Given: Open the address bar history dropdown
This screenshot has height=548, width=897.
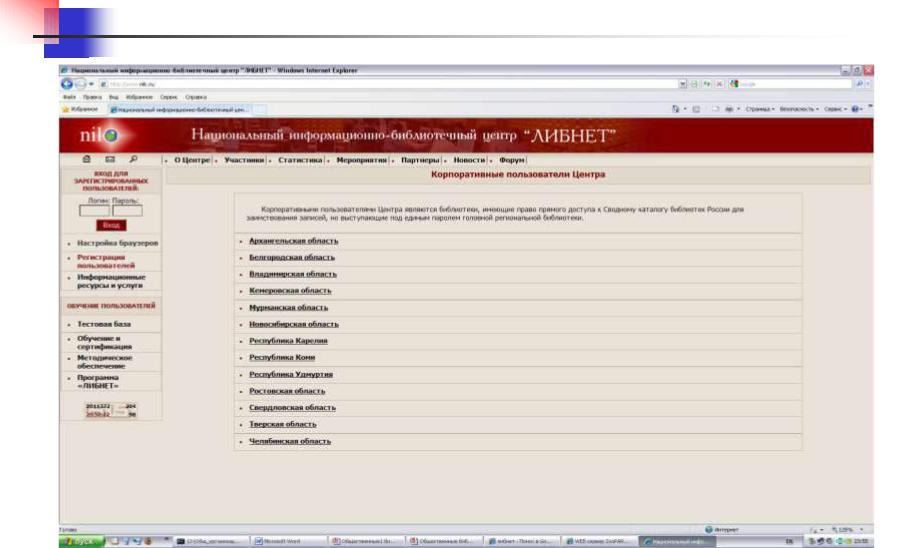Looking at the screenshot, I should click(x=682, y=84).
